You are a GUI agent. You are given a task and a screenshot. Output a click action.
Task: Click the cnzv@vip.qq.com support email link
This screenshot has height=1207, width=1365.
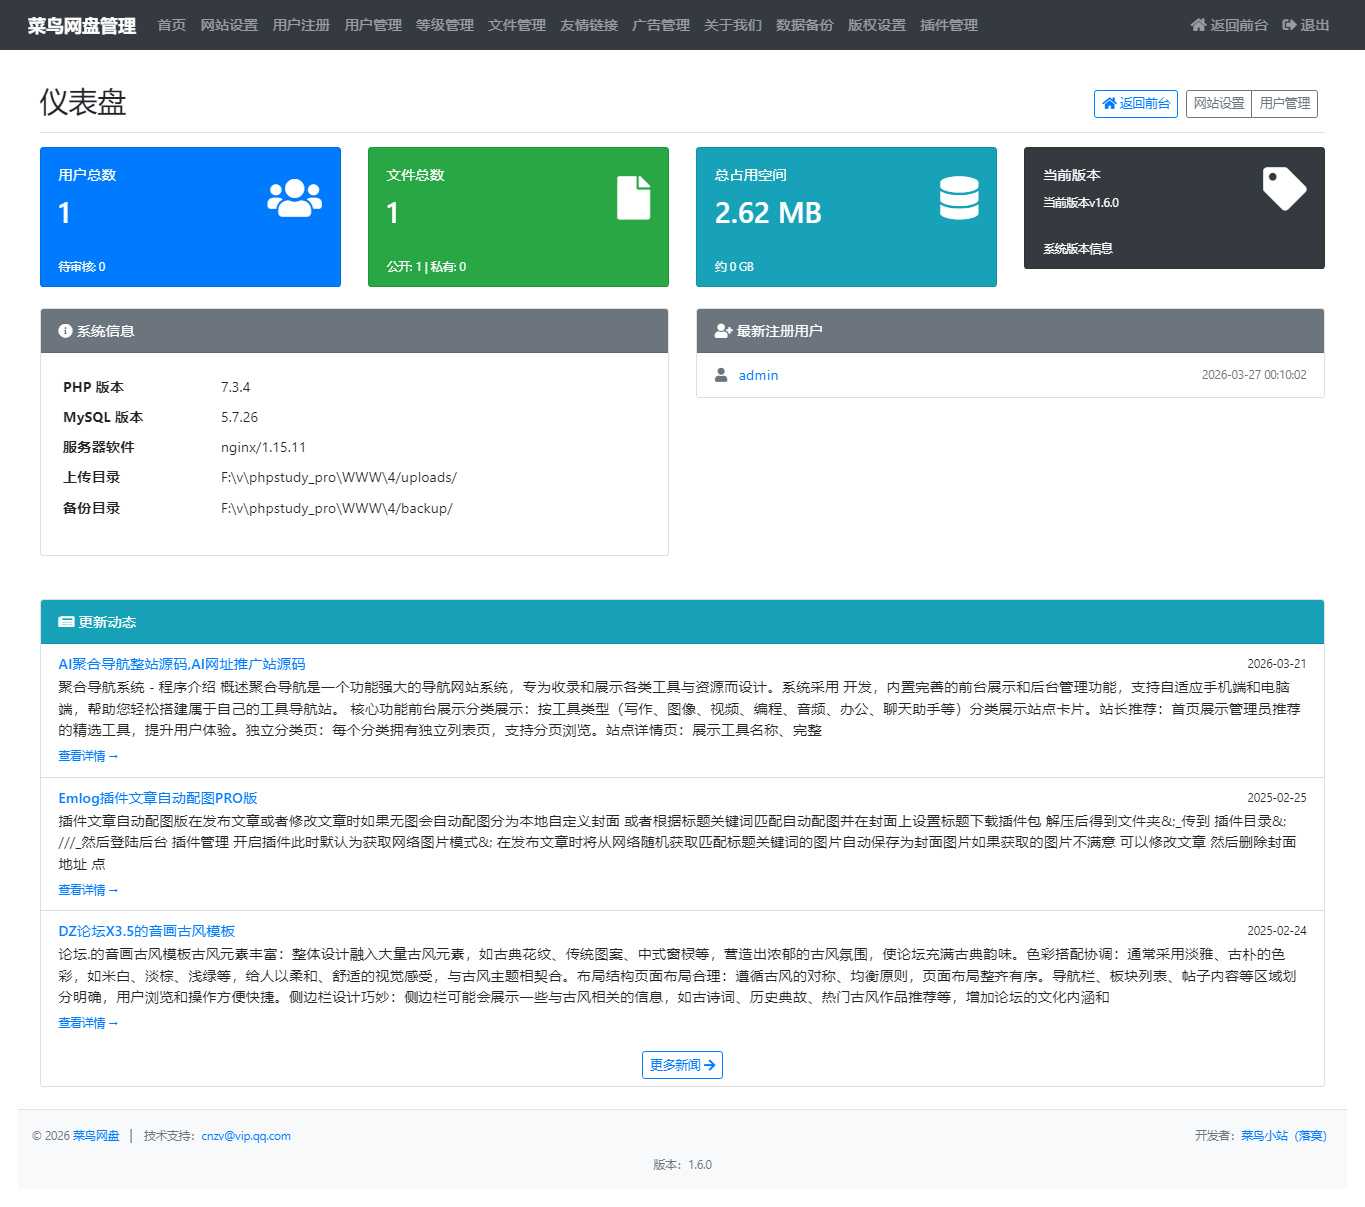coord(246,1136)
